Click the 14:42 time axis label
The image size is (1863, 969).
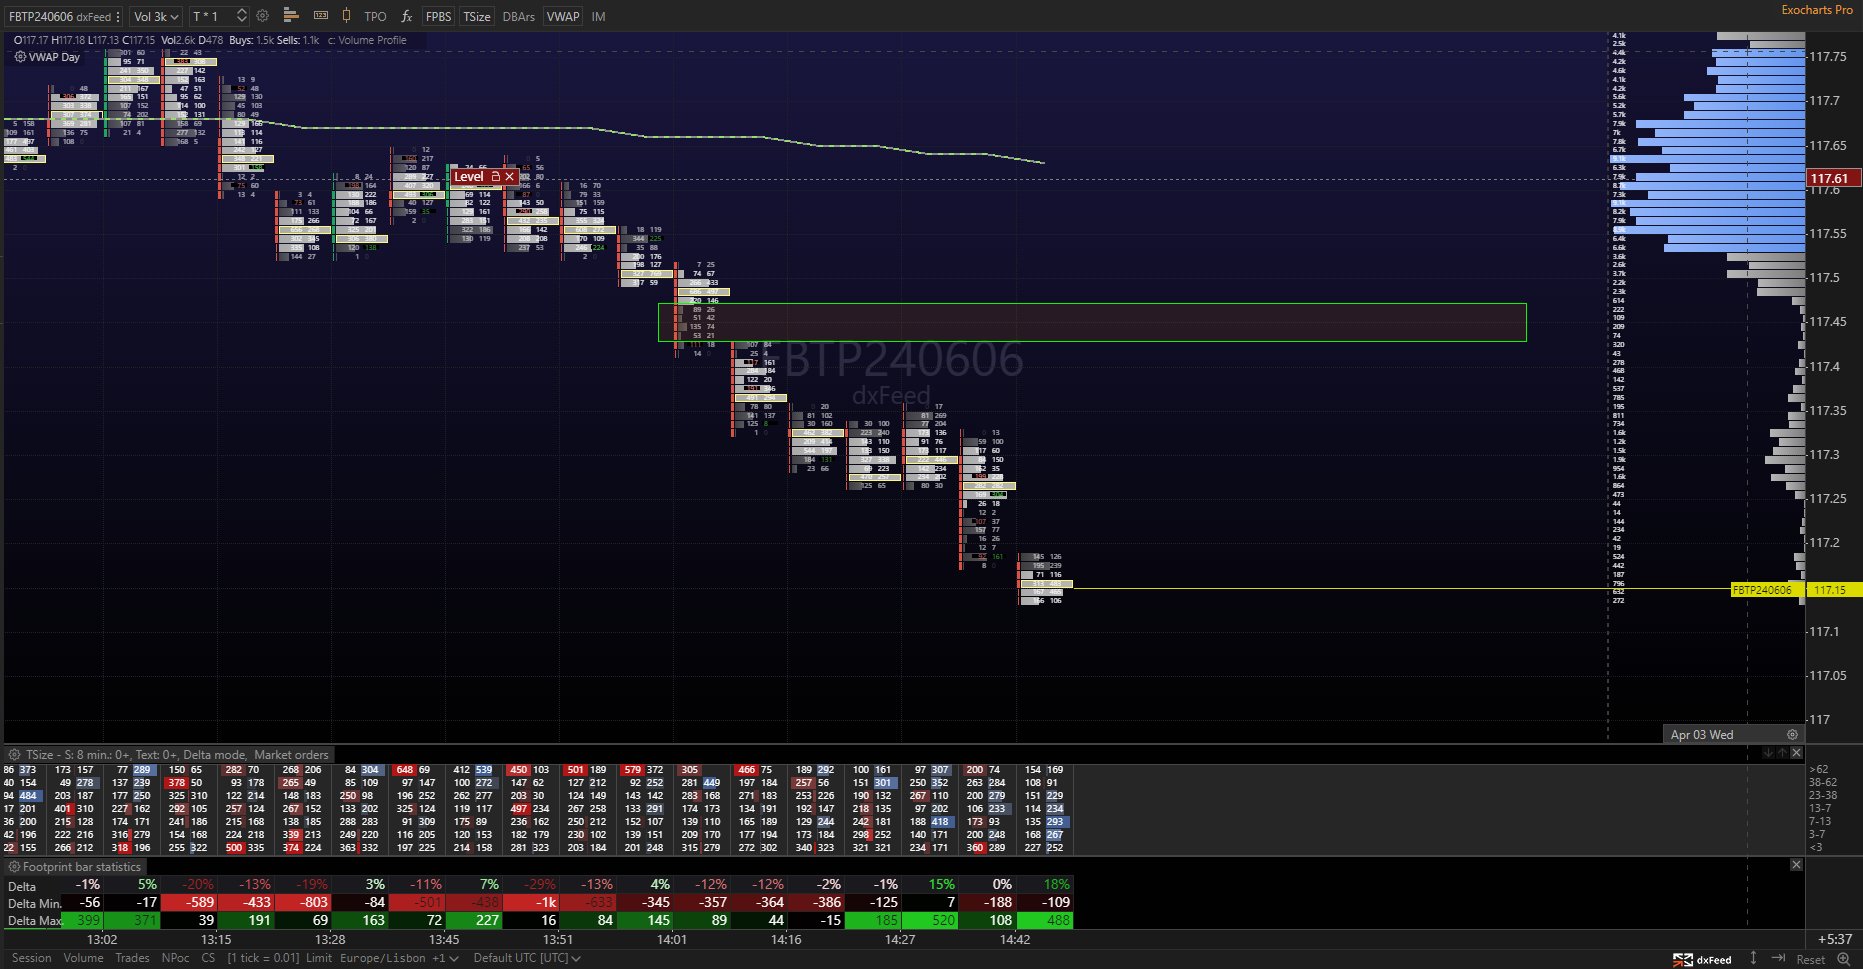click(1015, 939)
